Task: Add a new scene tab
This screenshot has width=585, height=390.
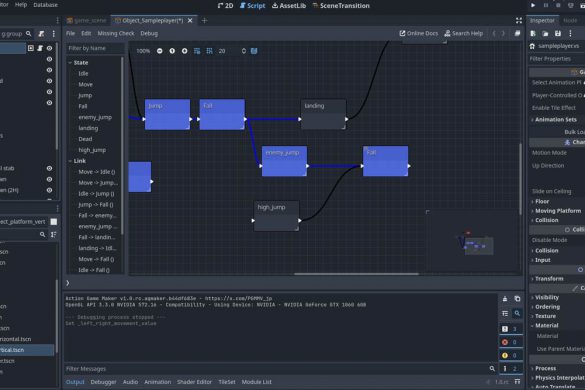Action: [x=204, y=21]
